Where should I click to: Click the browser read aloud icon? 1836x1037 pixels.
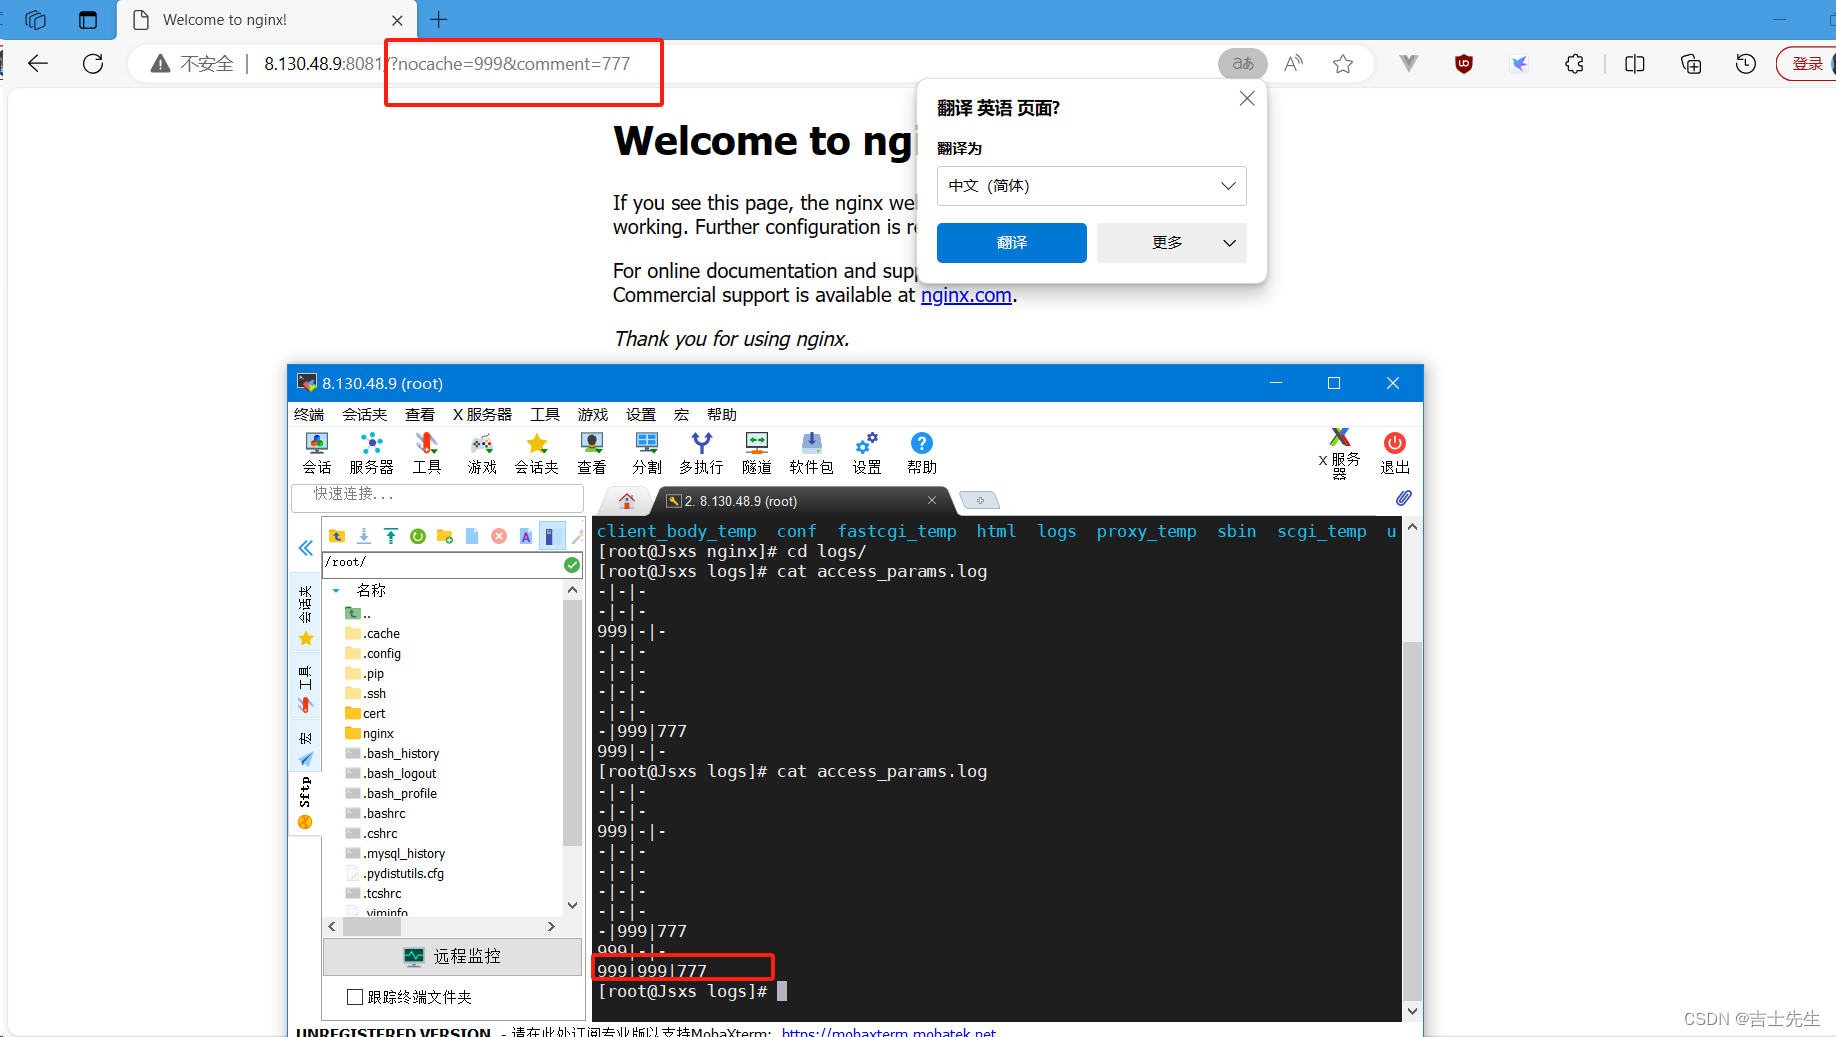pyautogui.click(x=1294, y=64)
